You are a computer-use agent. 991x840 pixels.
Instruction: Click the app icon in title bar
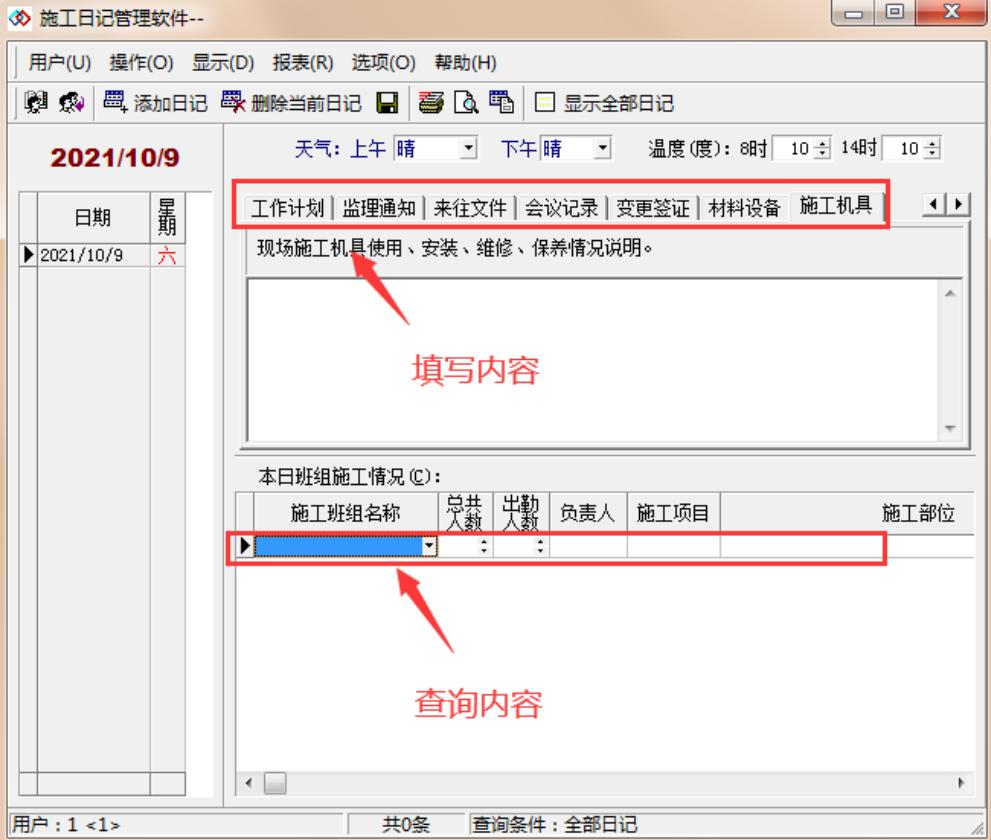pos(20,18)
